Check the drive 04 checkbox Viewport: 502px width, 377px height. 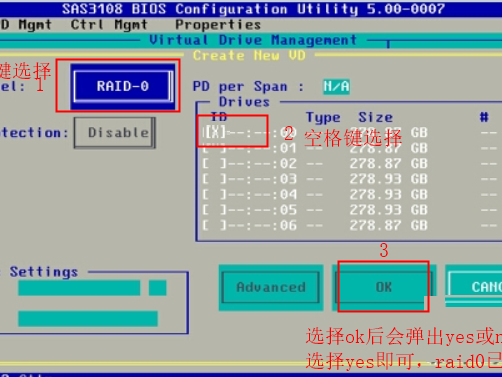pos(214,194)
